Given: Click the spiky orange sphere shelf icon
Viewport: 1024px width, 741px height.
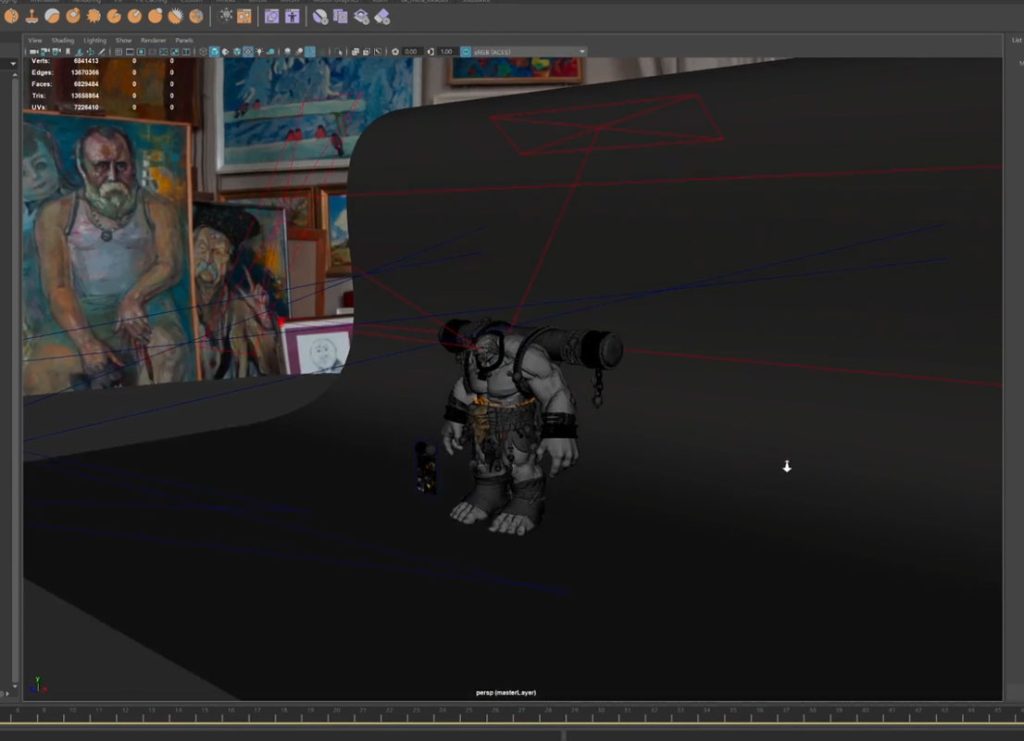Looking at the screenshot, I should pos(93,16).
